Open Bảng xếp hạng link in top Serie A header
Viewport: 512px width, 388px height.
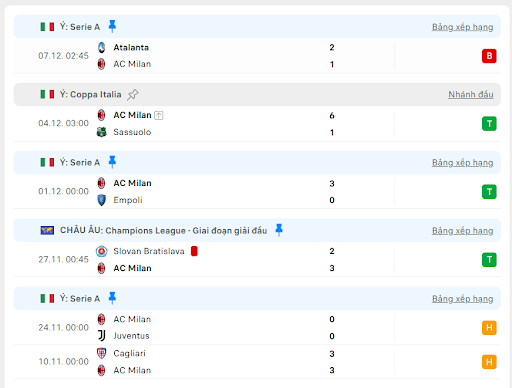click(x=463, y=27)
